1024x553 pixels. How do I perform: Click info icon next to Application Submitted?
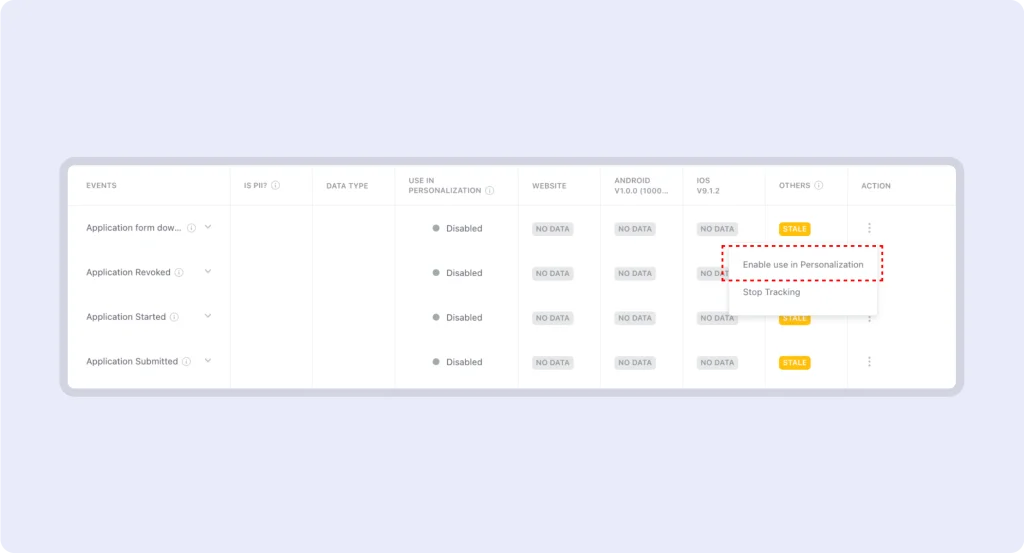186,362
